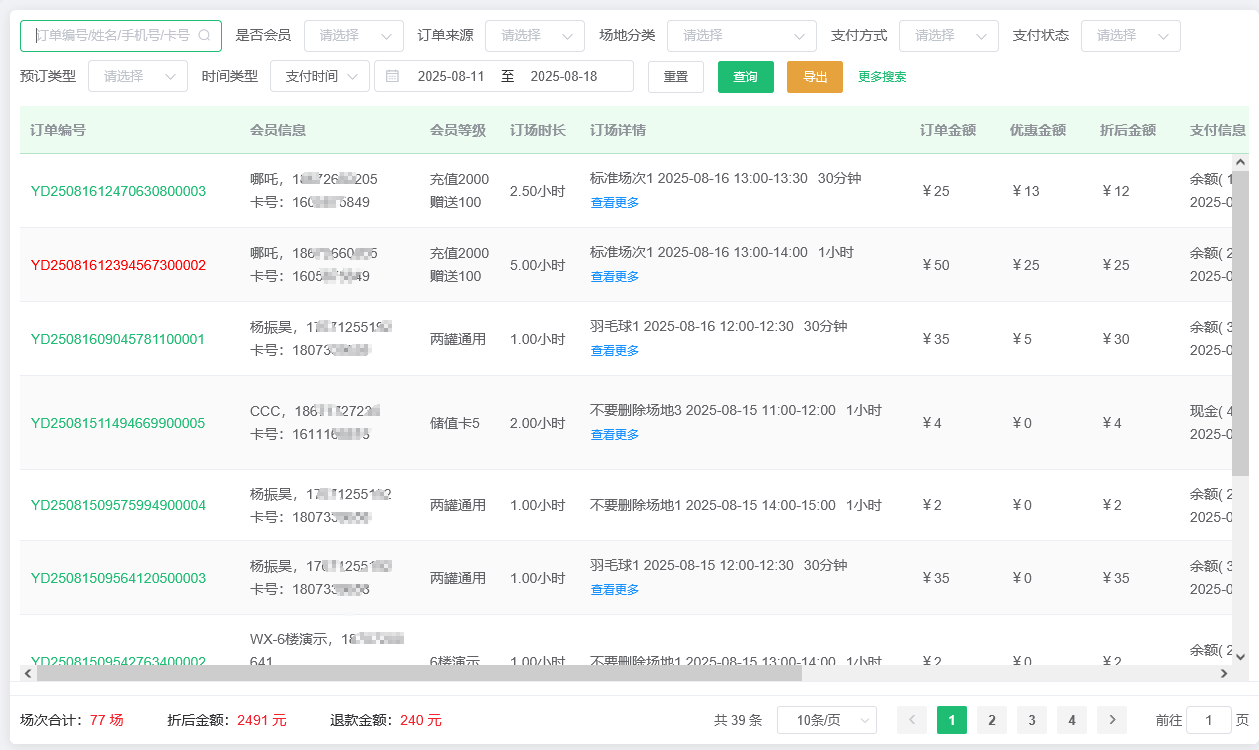Change the 10条/页 page size dropdown
Image resolution: width=1259 pixels, height=750 pixels.
[x=826, y=720]
